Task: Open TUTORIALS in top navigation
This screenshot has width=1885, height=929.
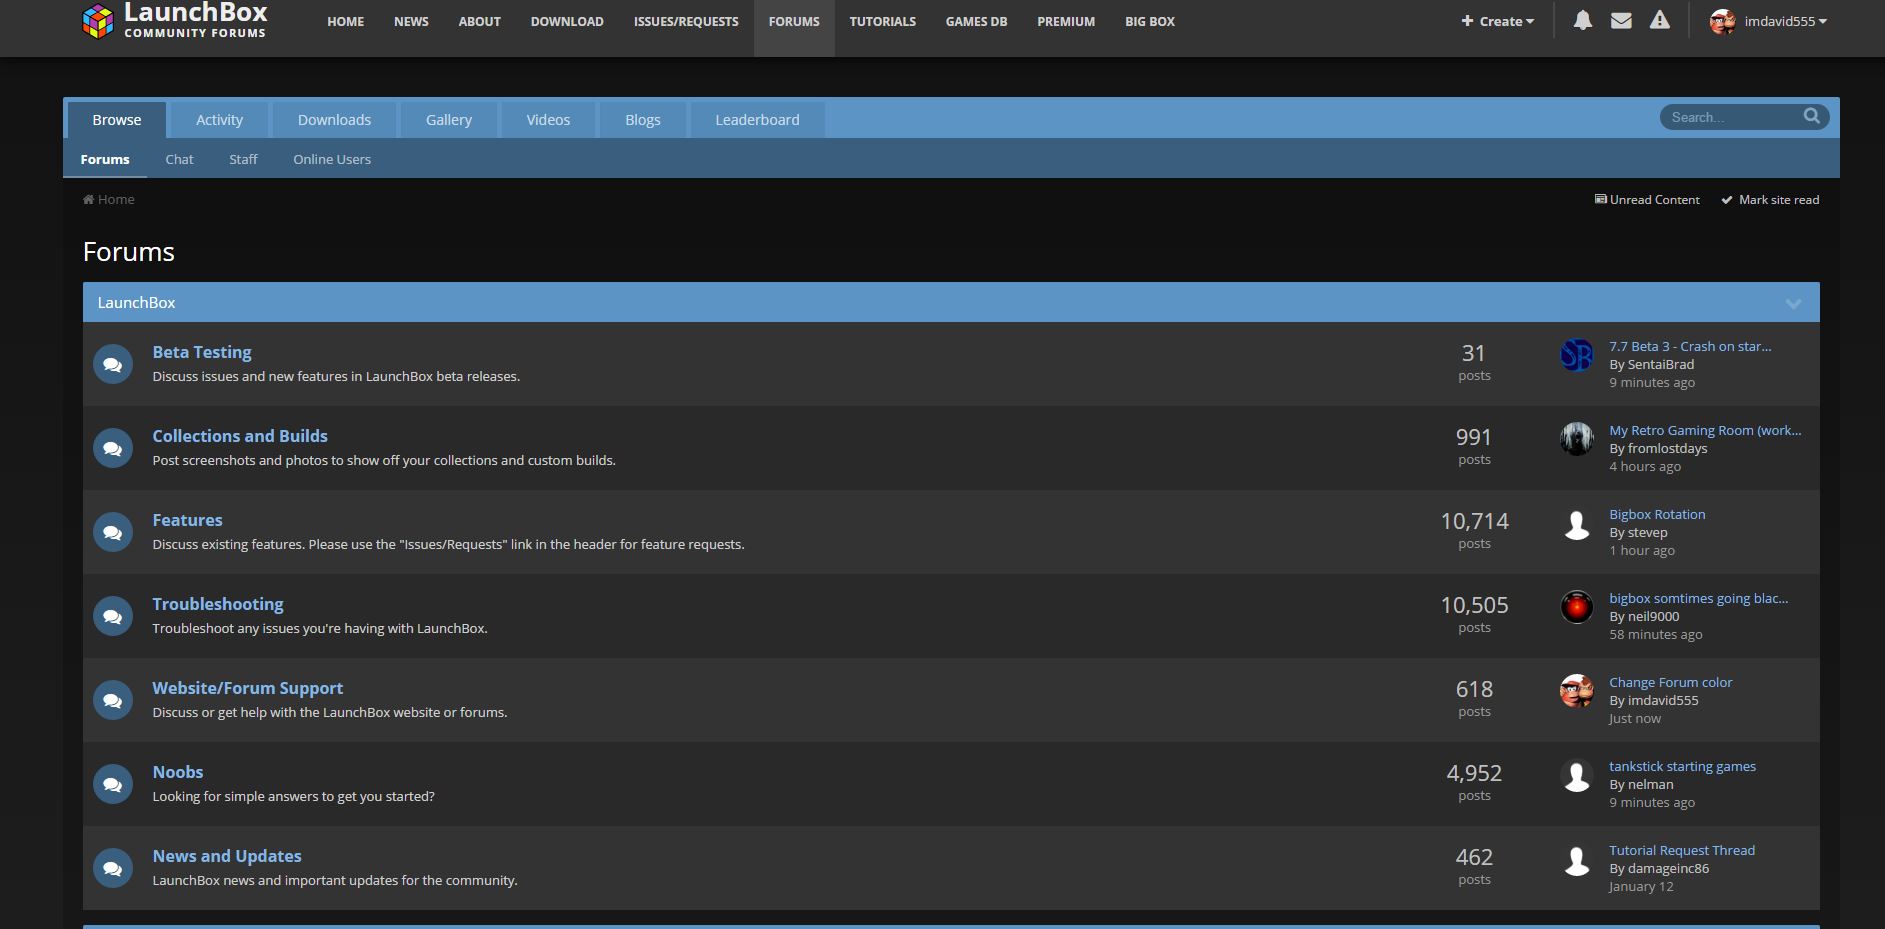Action: click(883, 21)
